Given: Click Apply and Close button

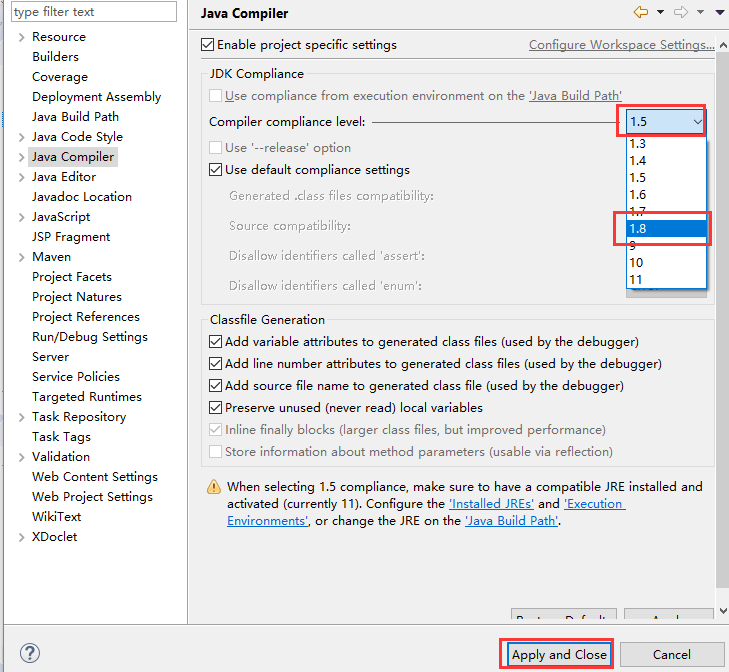Looking at the screenshot, I should coord(559,654).
